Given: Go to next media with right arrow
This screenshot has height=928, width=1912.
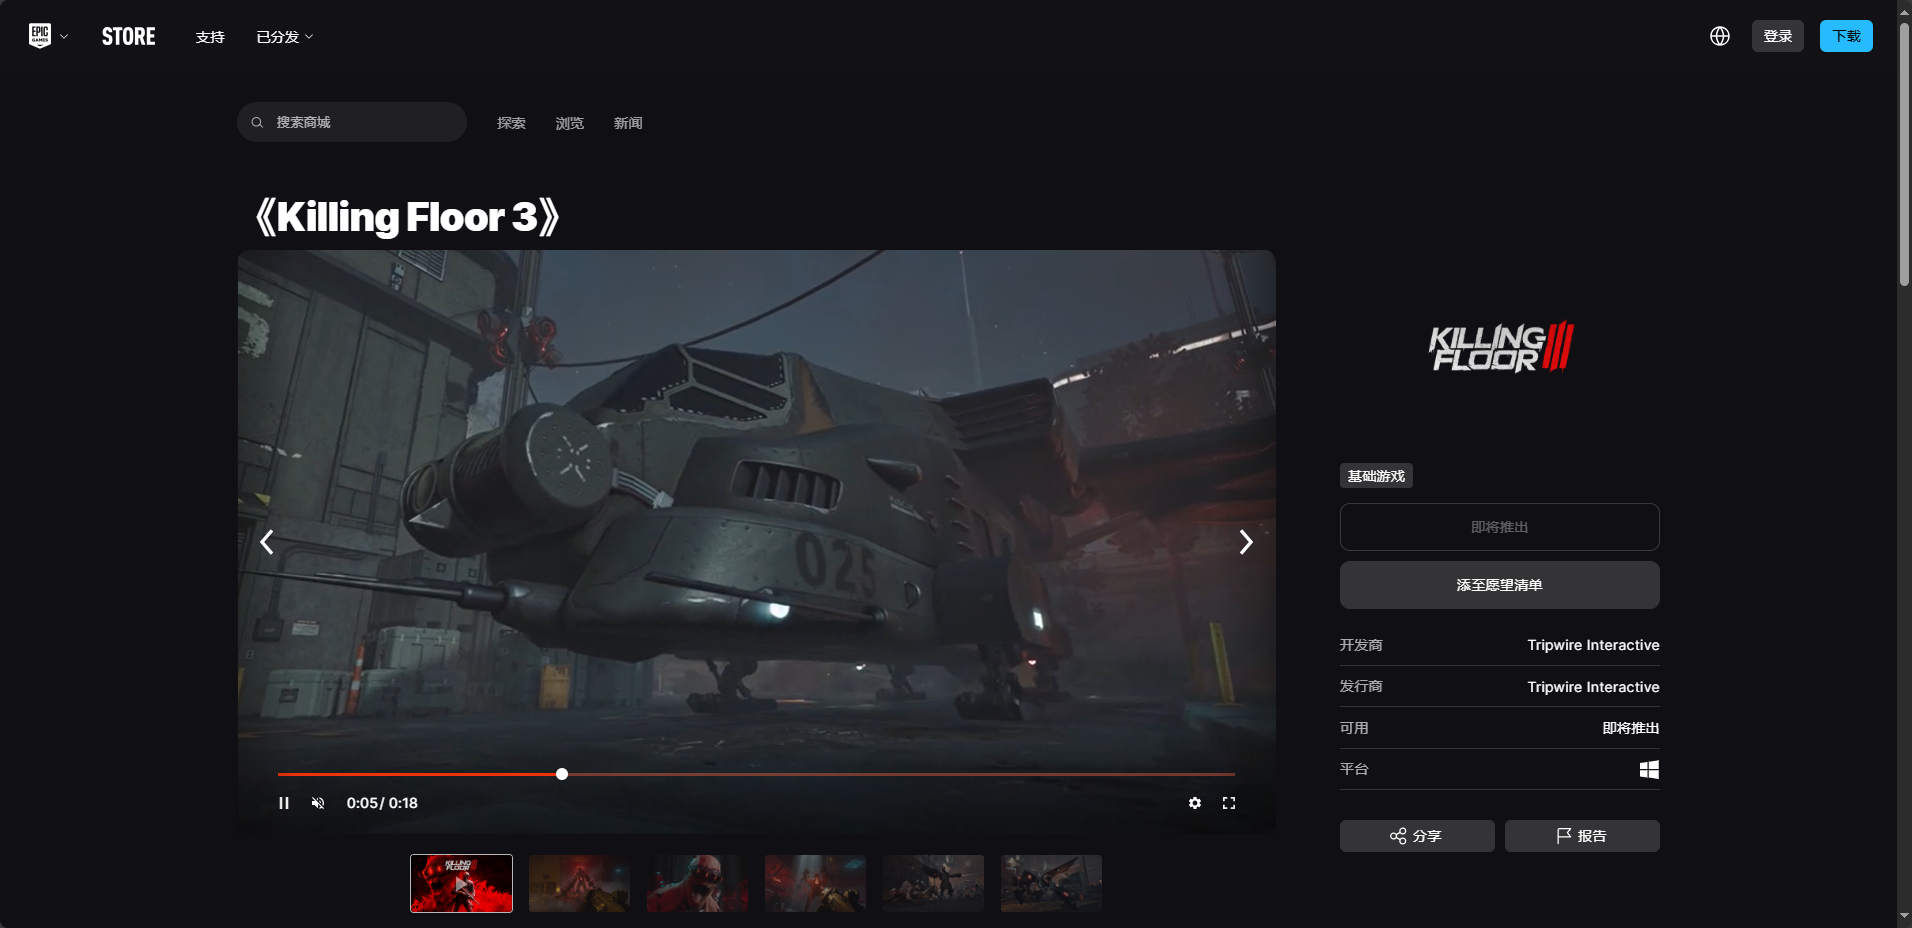Looking at the screenshot, I should pos(1246,542).
